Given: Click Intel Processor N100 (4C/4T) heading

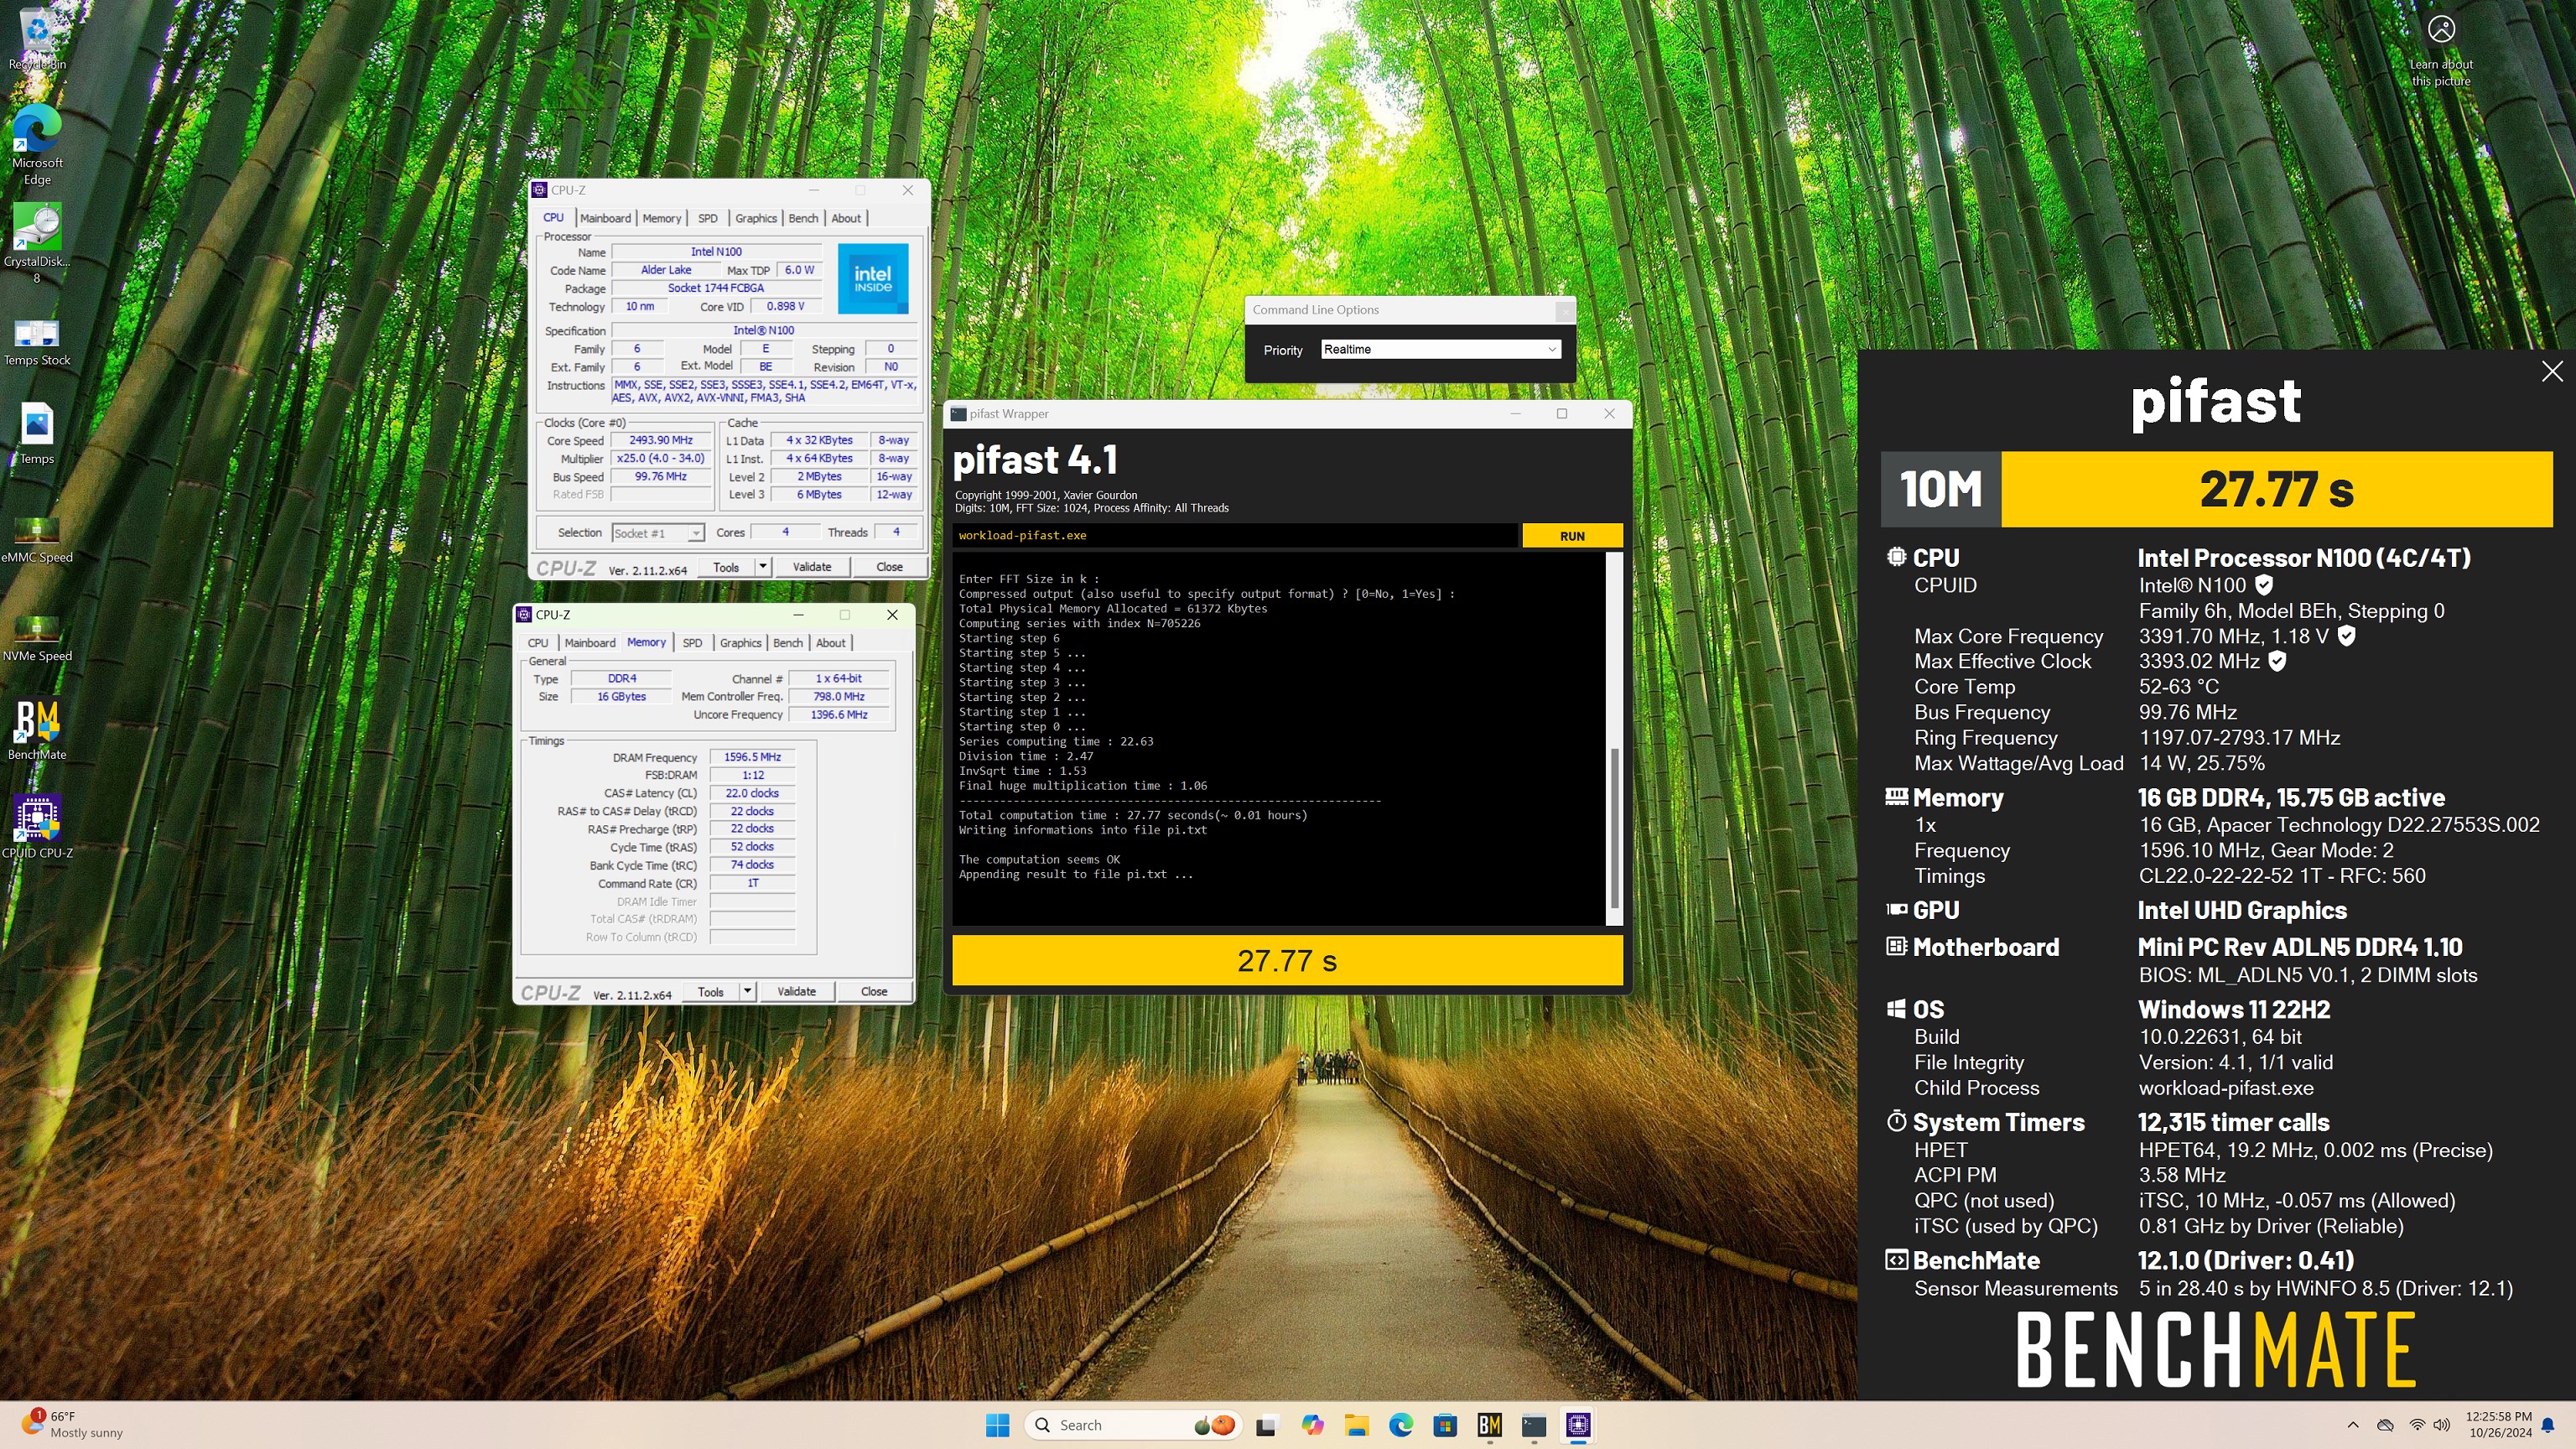Looking at the screenshot, I should coord(2304,558).
